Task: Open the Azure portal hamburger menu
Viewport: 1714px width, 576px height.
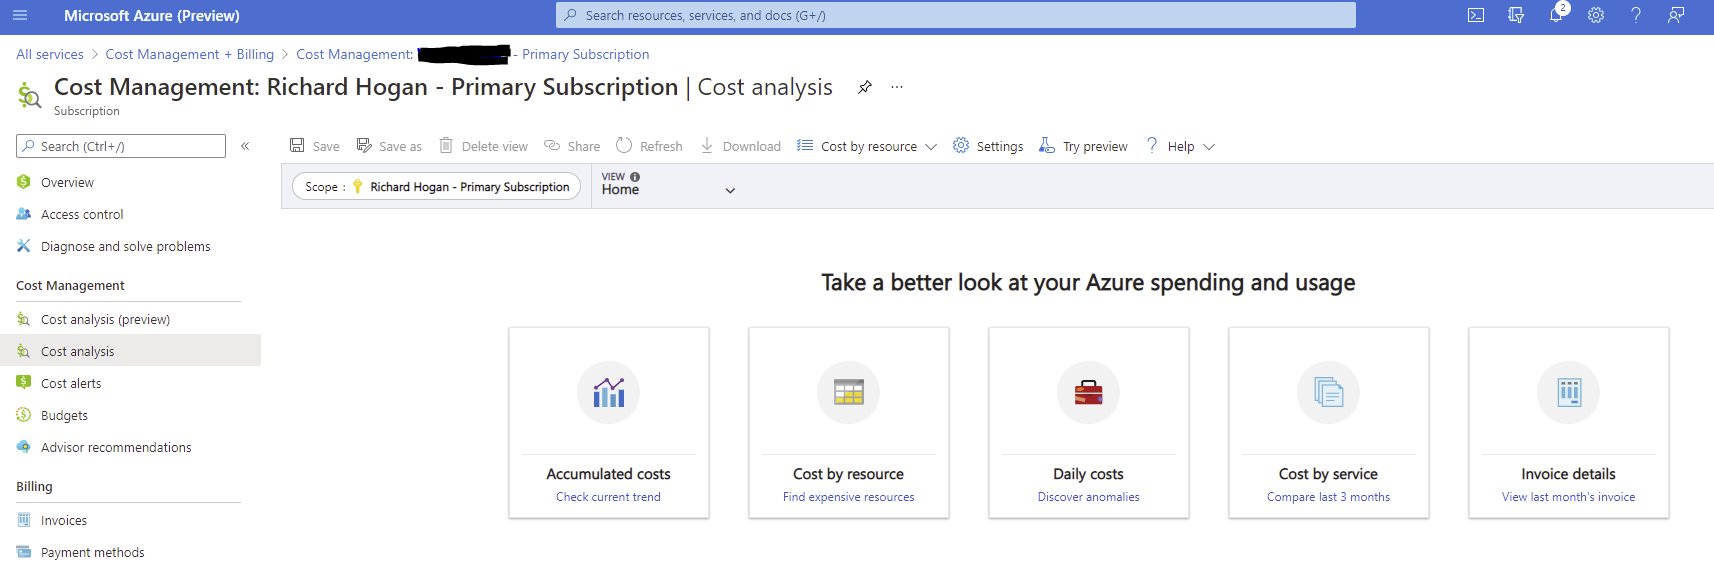Action: [20, 15]
